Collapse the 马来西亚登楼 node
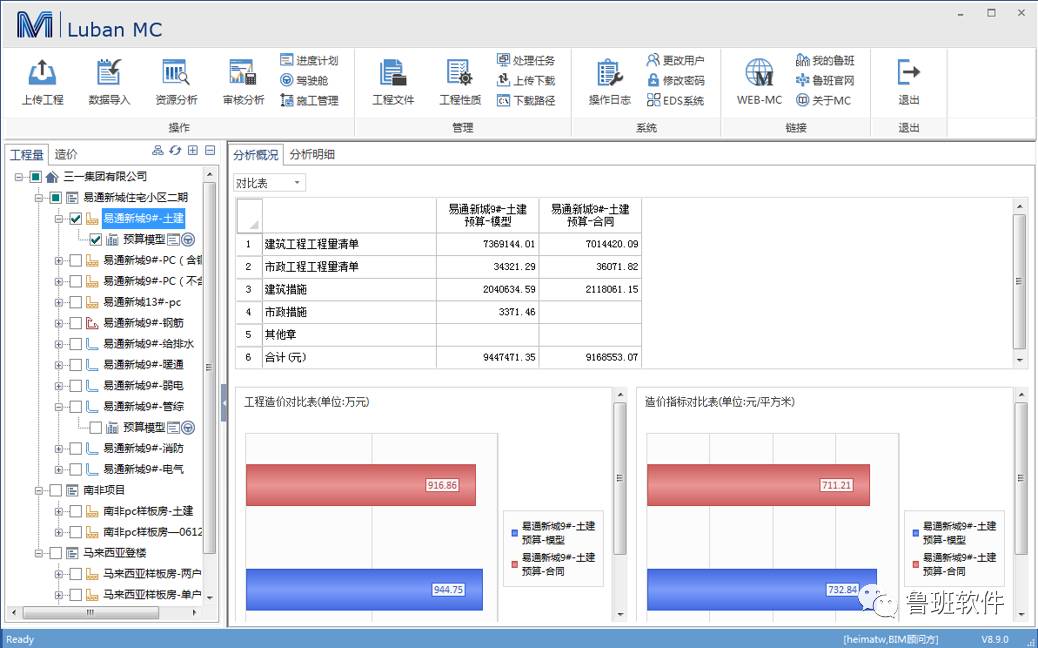1038x648 pixels. 38,553
